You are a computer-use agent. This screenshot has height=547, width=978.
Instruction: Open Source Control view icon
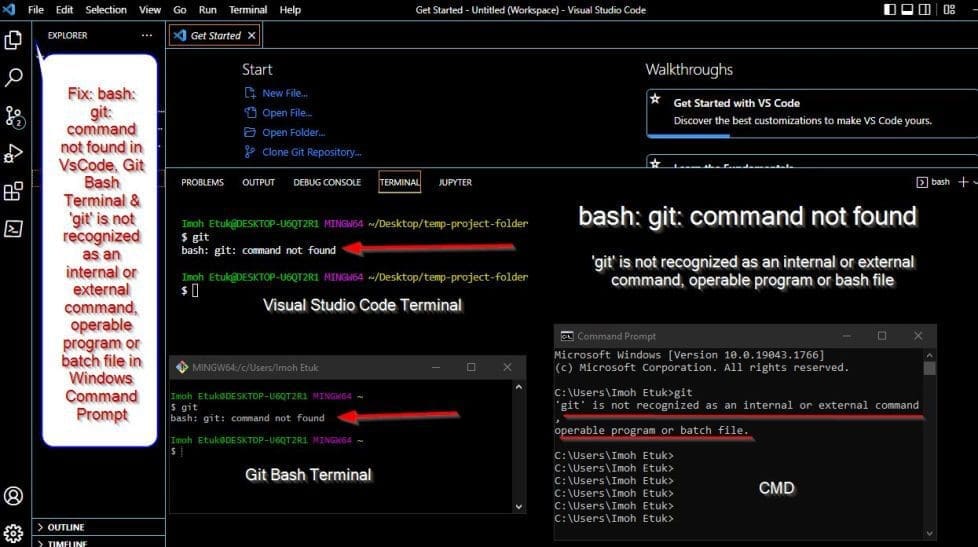click(x=14, y=116)
